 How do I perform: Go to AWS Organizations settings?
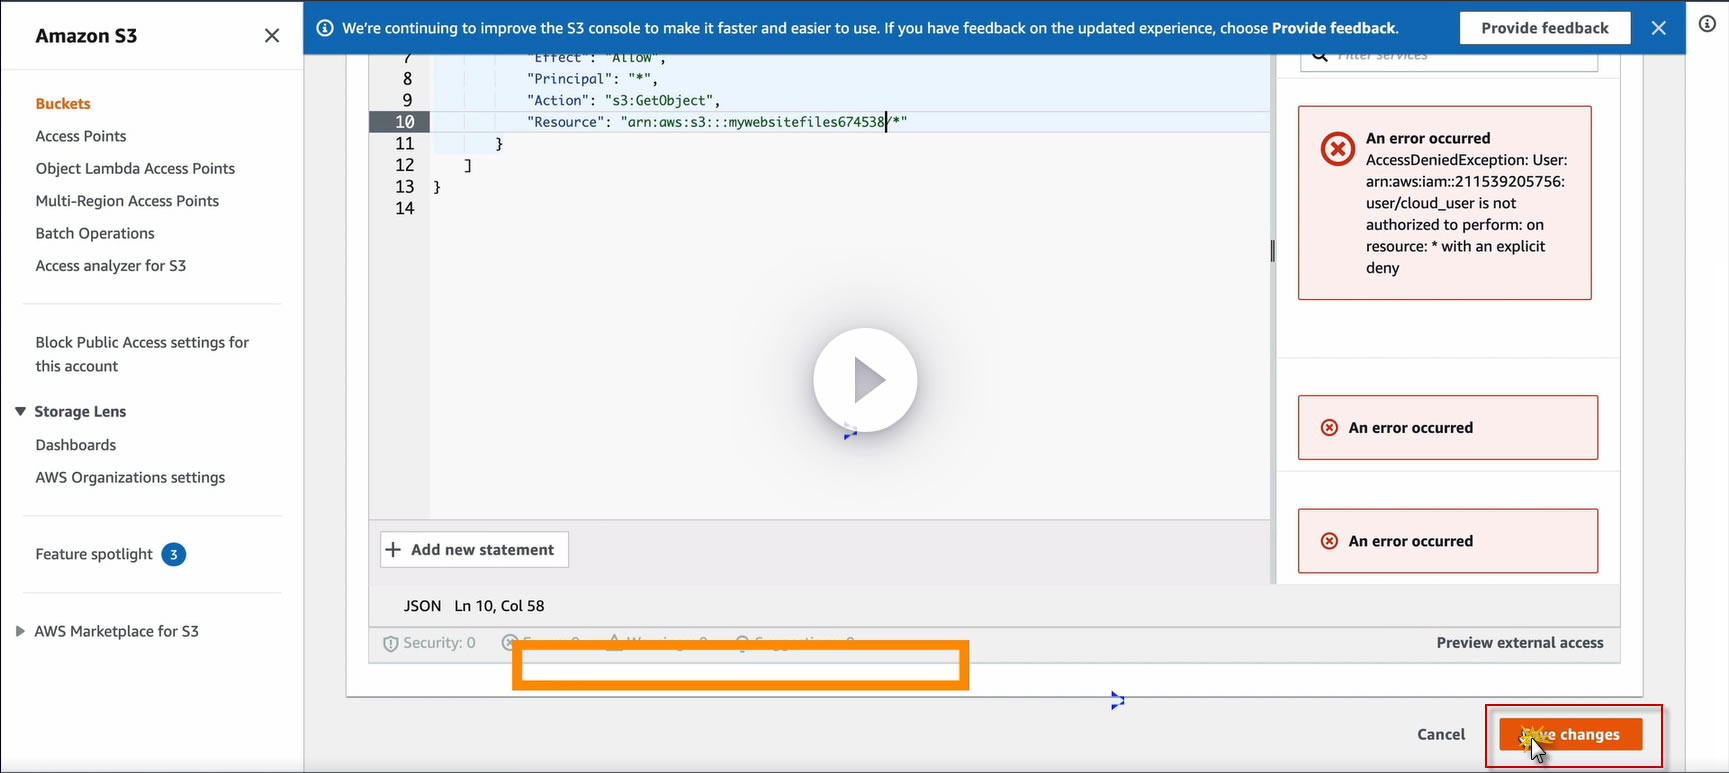click(x=130, y=478)
